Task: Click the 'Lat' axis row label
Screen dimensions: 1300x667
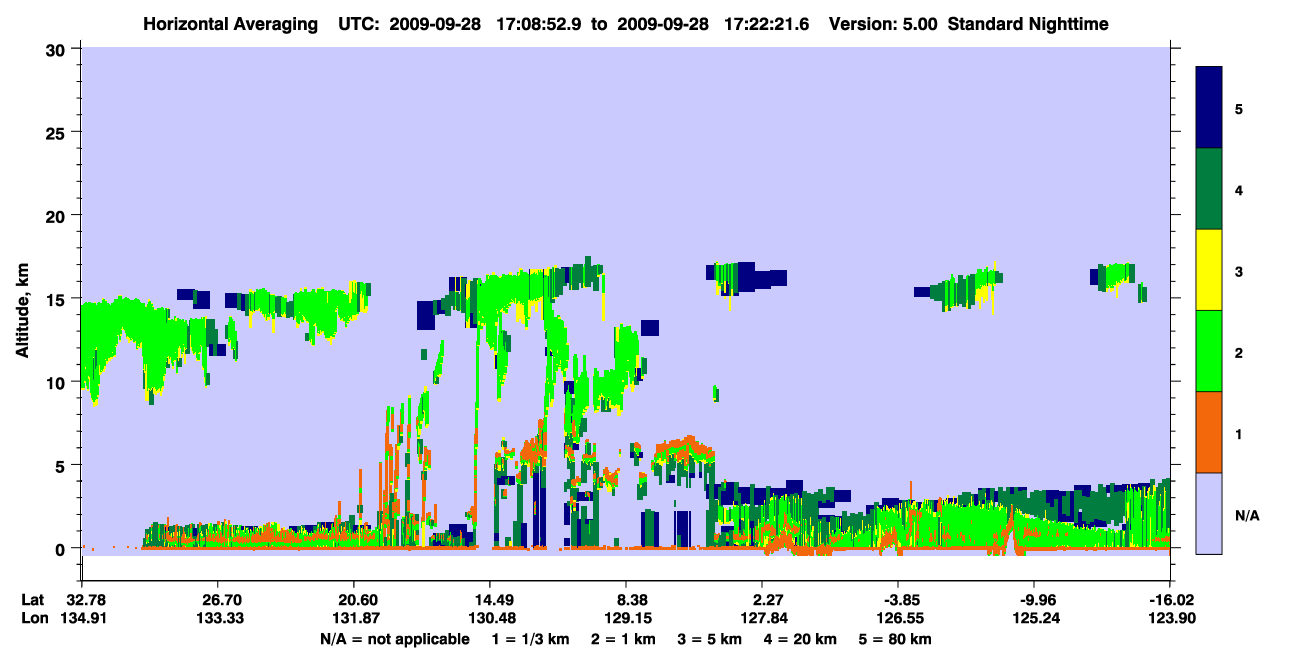Action: click(x=33, y=600)
